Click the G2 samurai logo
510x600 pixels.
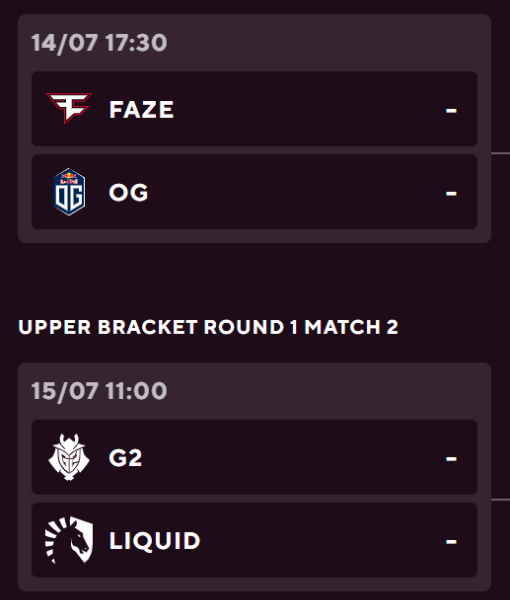point(69,457)
